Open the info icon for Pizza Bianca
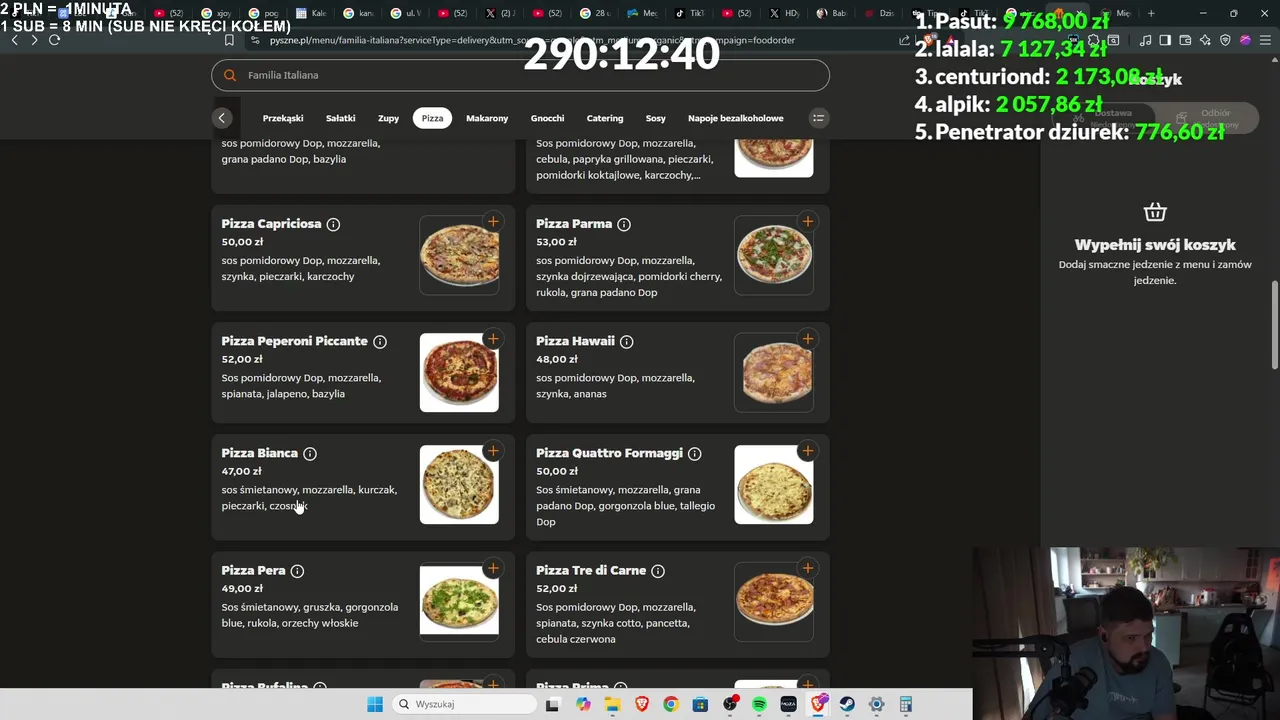Image resolution: width=1280 pixels, height=720 pixels. tap(310, 454)
